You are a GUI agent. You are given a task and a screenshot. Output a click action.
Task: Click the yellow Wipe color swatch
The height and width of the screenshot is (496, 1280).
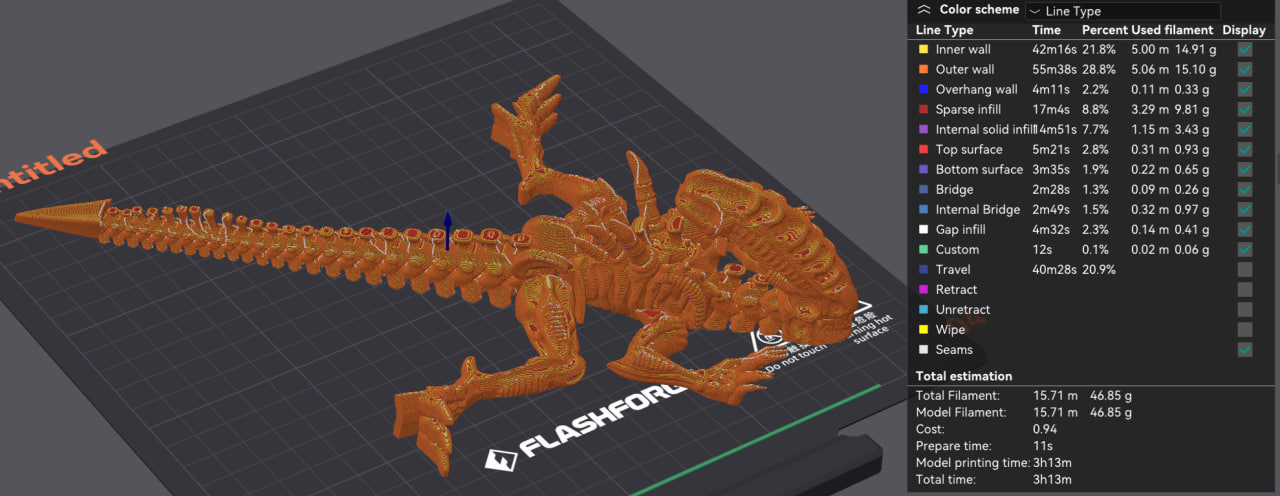click(x=922, y=329)
